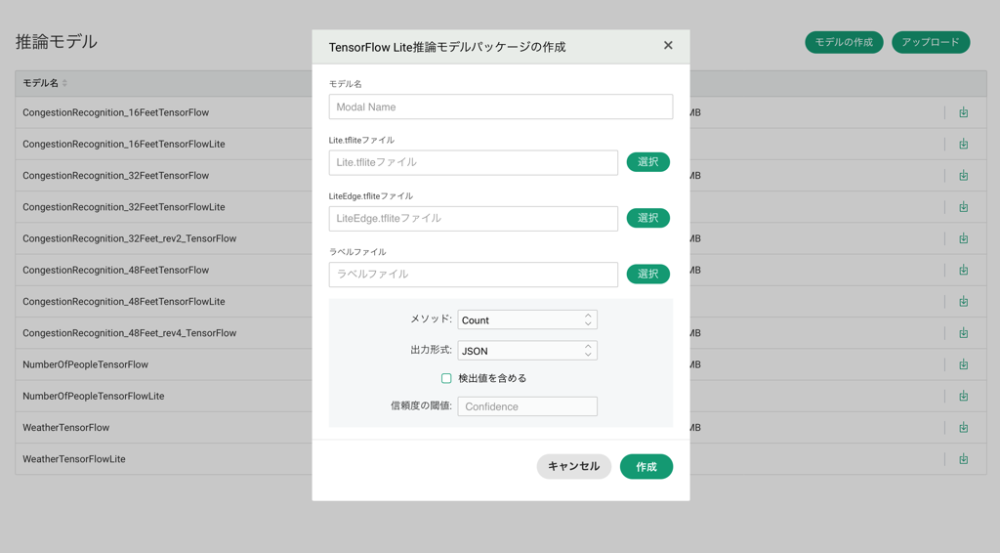
Task: Download CongestionRecognition_16FeetTensorFlowLite model icon
Action: point(963,144)
